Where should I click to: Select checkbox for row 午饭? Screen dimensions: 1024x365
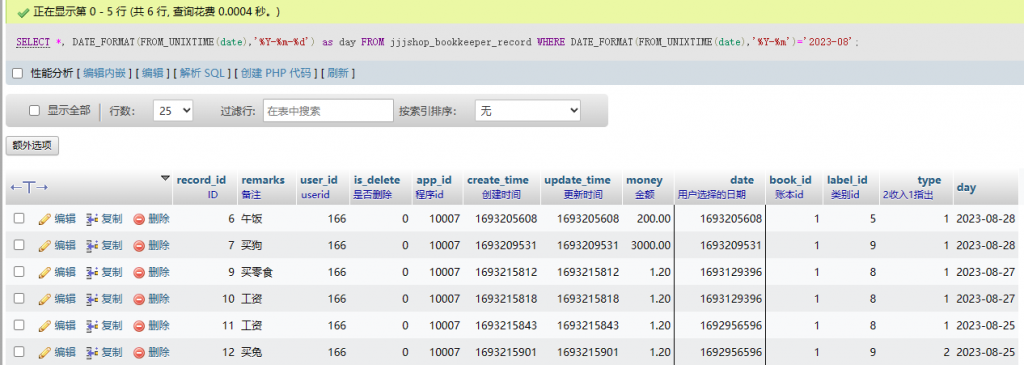[20, 219]
